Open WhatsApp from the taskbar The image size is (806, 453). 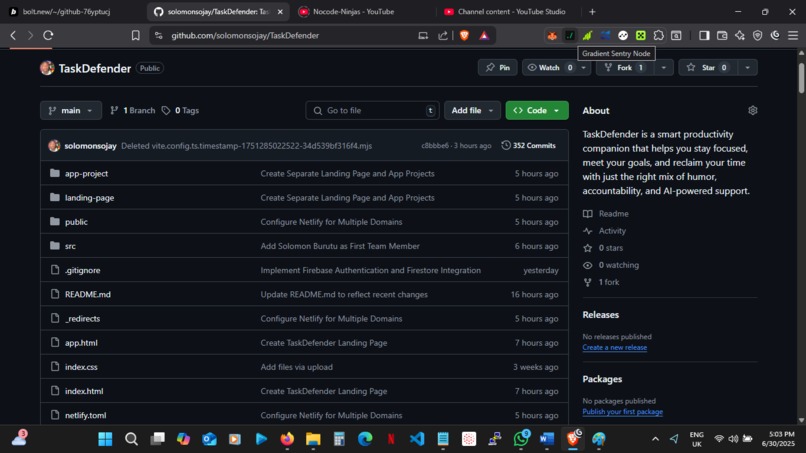click(521, 439)
